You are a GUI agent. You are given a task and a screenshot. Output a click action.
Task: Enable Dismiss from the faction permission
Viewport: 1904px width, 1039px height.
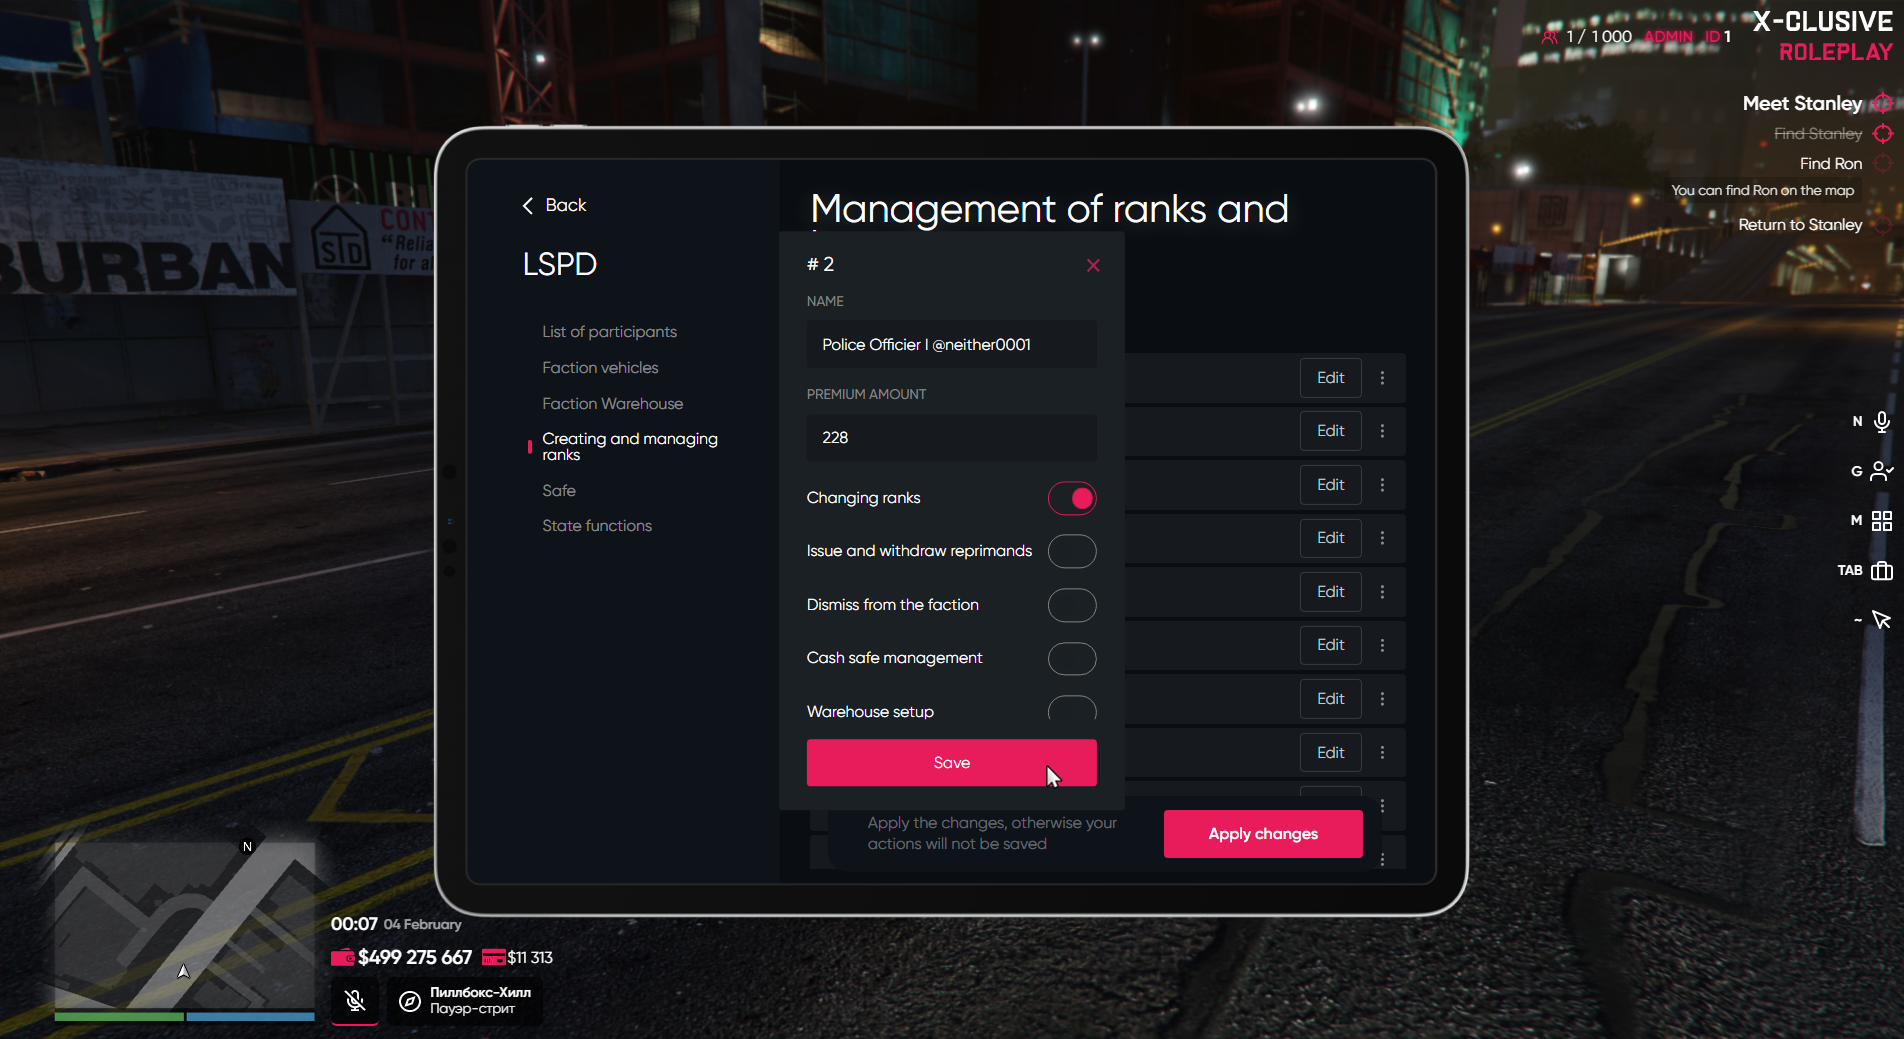[1072, 605]
